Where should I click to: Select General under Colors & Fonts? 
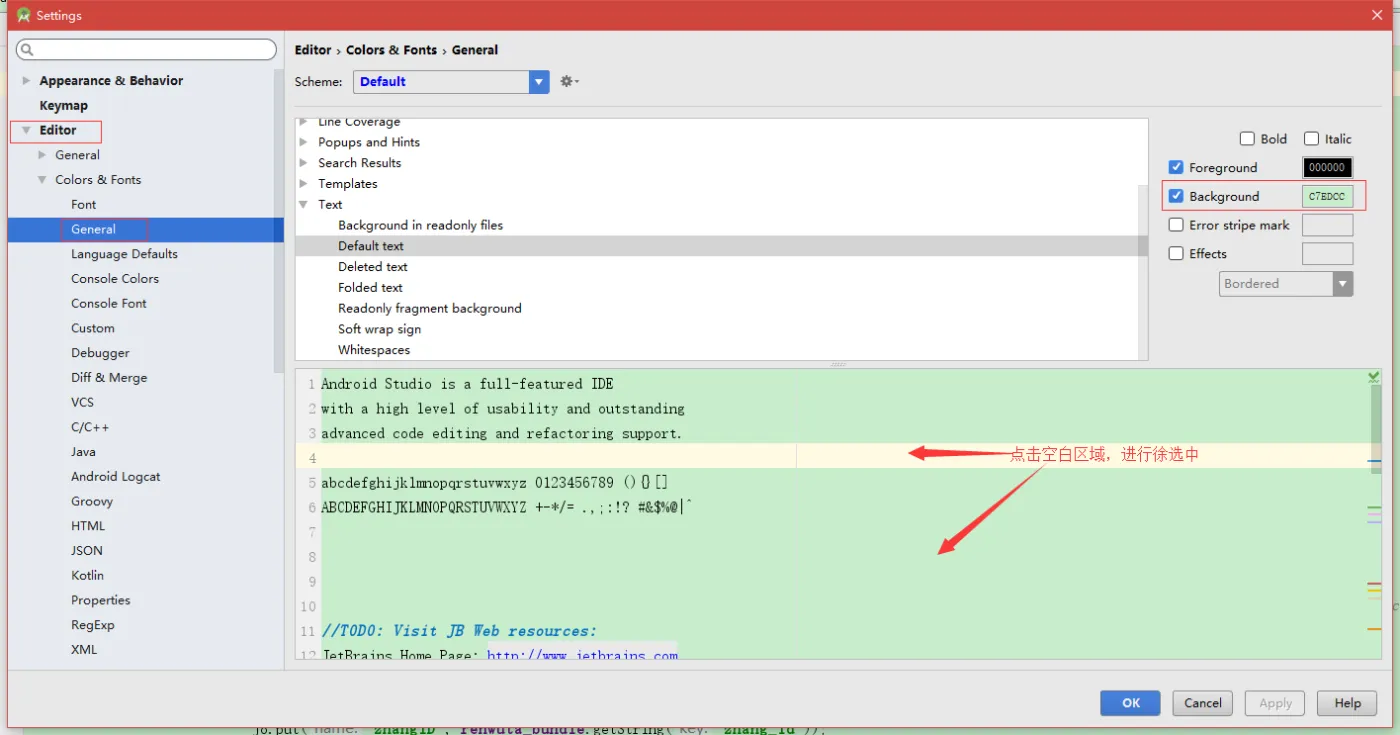pos(93,229)
